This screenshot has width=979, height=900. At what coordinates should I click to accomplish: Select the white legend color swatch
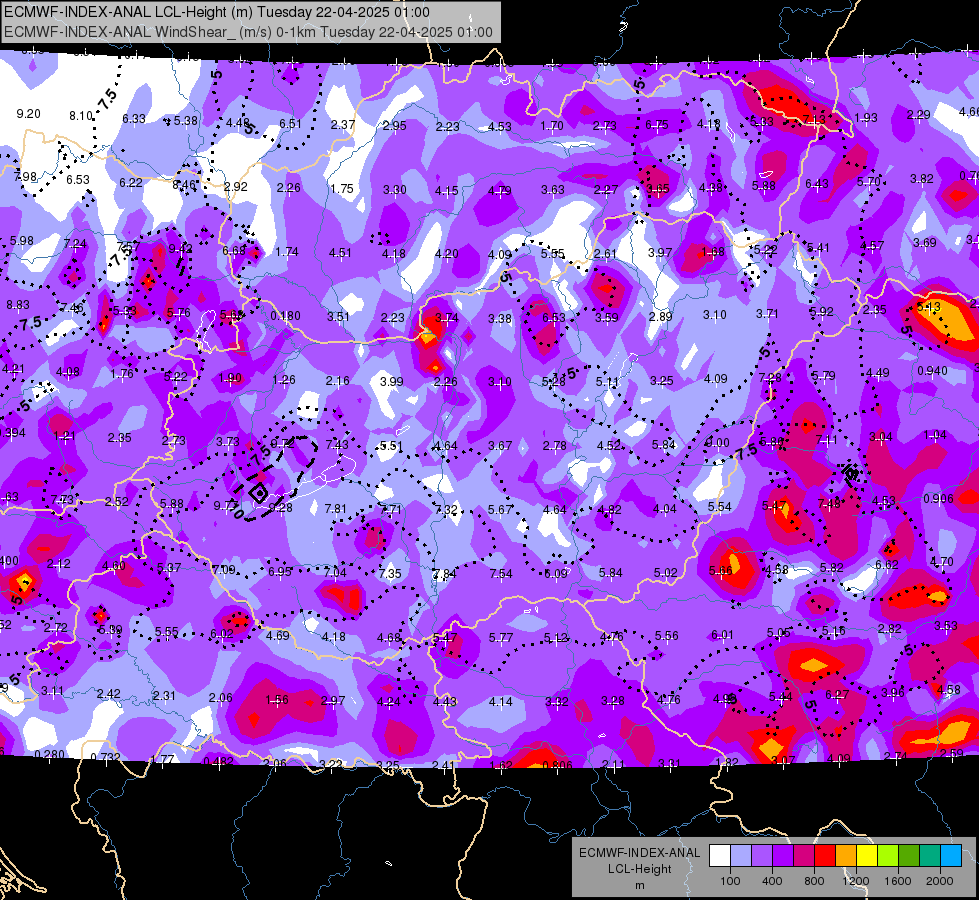(x=720, y=856)
